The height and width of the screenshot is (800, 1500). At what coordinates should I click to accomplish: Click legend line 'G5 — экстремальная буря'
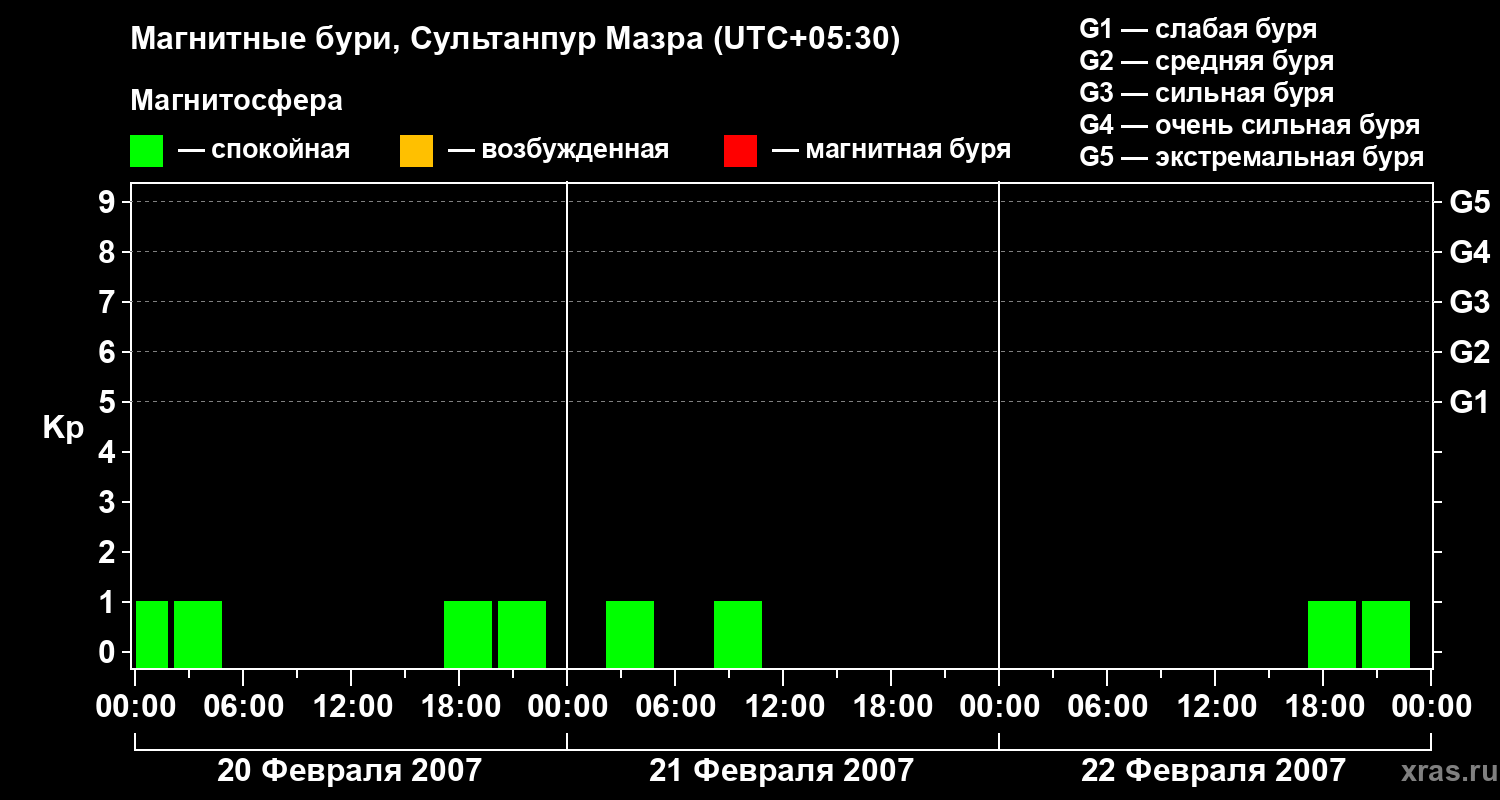pyautogui.click(x=1252, y=157)
